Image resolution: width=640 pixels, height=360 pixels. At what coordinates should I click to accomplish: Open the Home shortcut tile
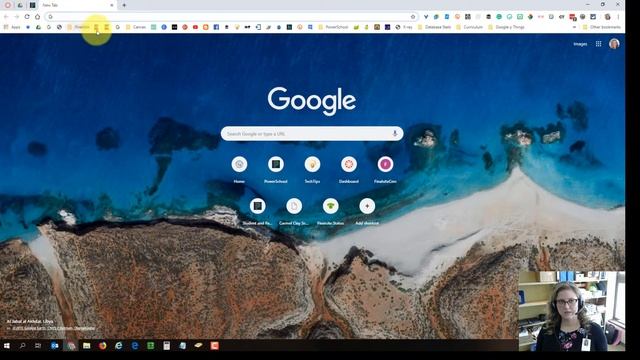coord(239,169)
